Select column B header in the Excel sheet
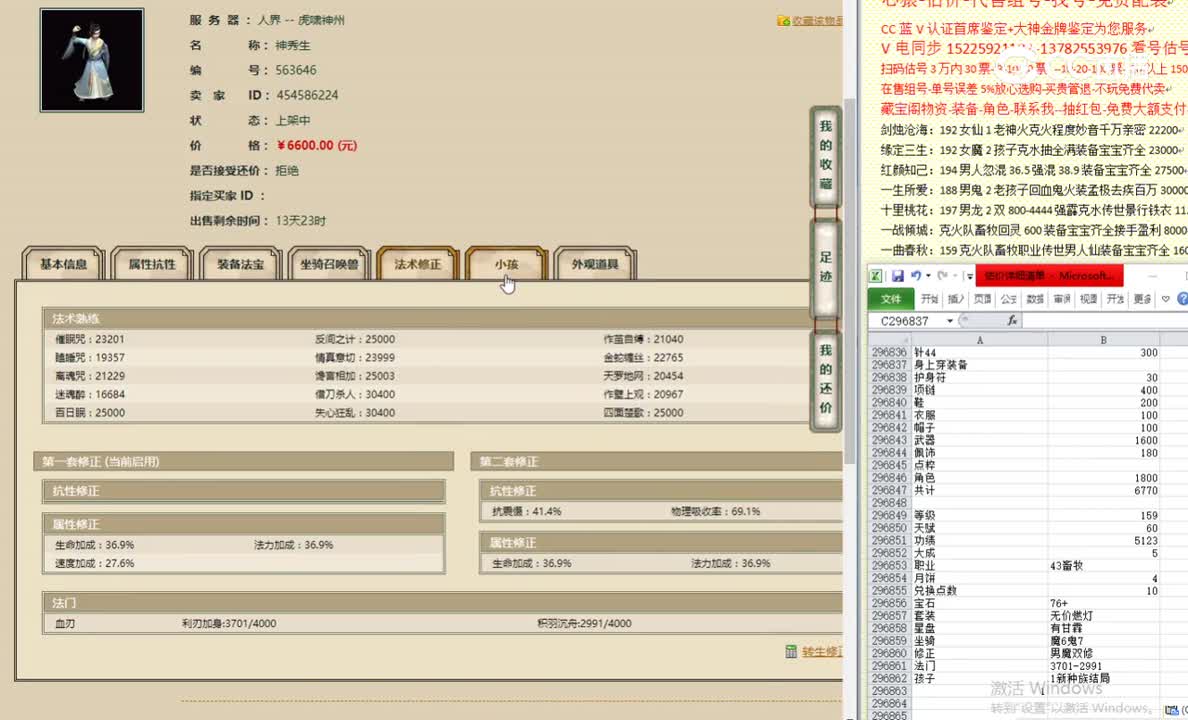This screenshot has width=1188, height=720. (x=1103, y=339)
